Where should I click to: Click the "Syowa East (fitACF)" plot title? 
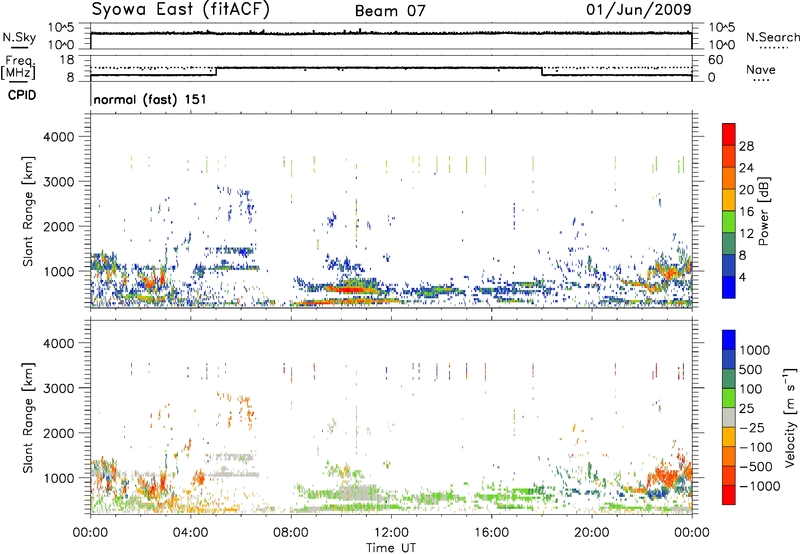click(180, 9)
